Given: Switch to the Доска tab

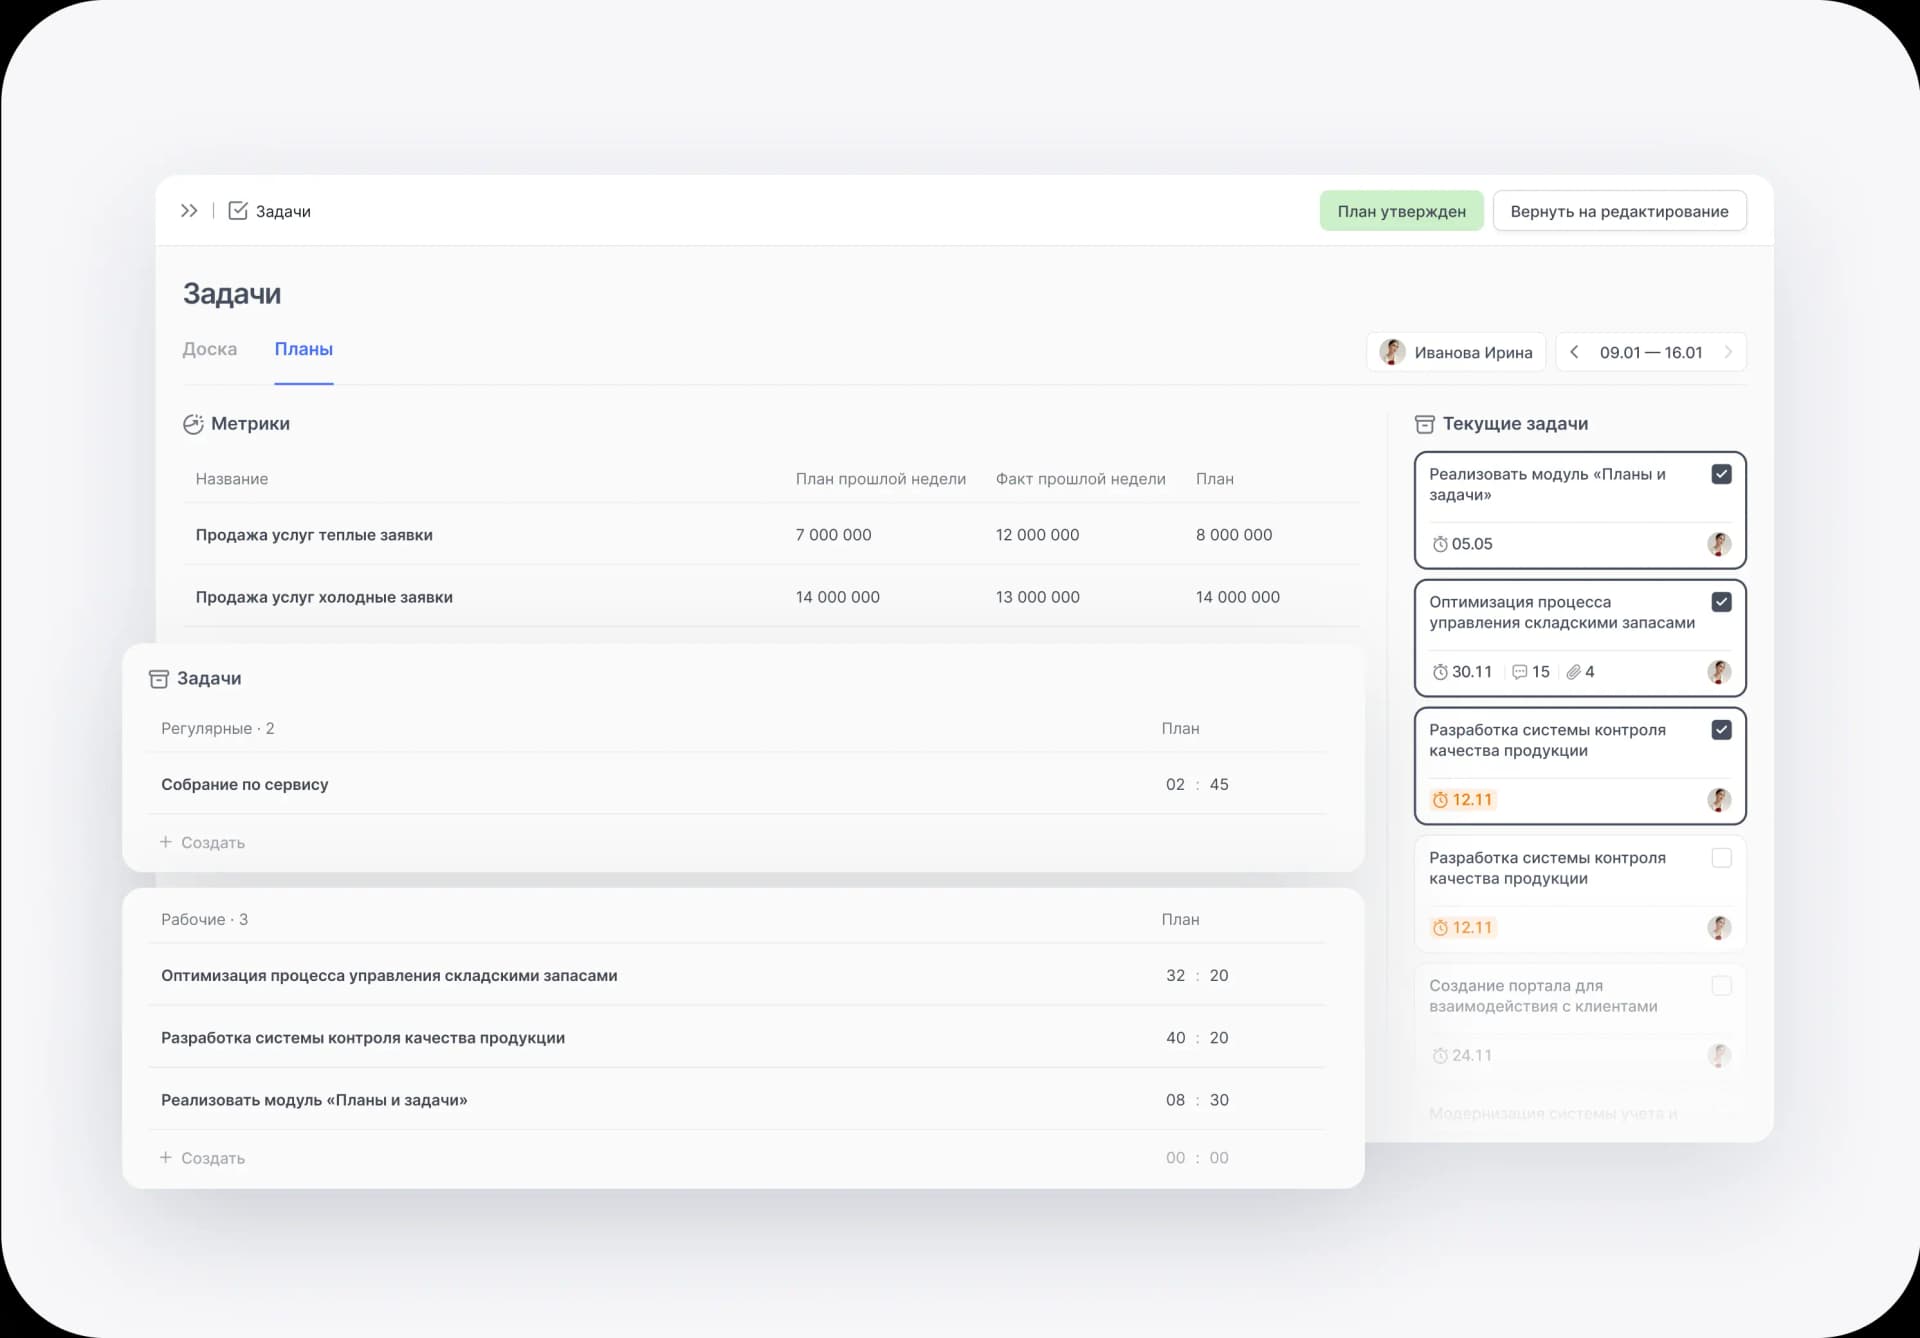Looking at the screenshot, I should click(x=209, y=349).
